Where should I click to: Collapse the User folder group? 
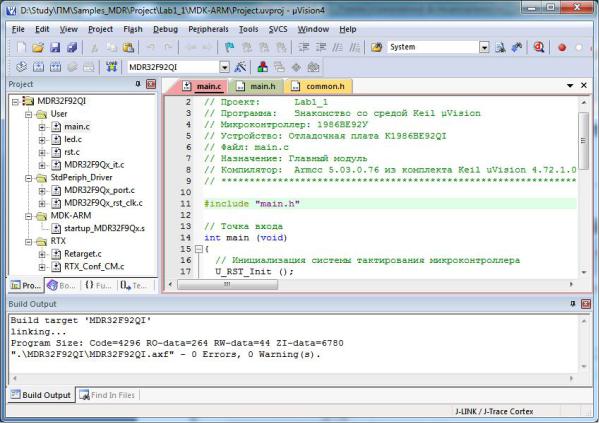coord(29,114)
